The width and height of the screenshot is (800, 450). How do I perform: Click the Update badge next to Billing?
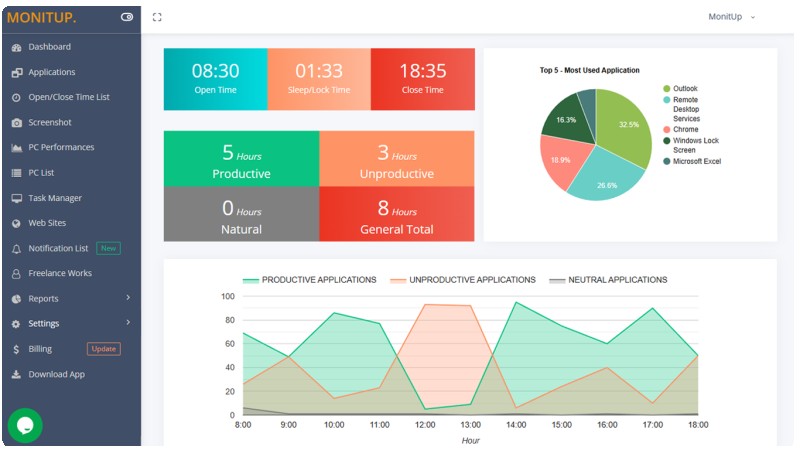[x=104, y=349]
